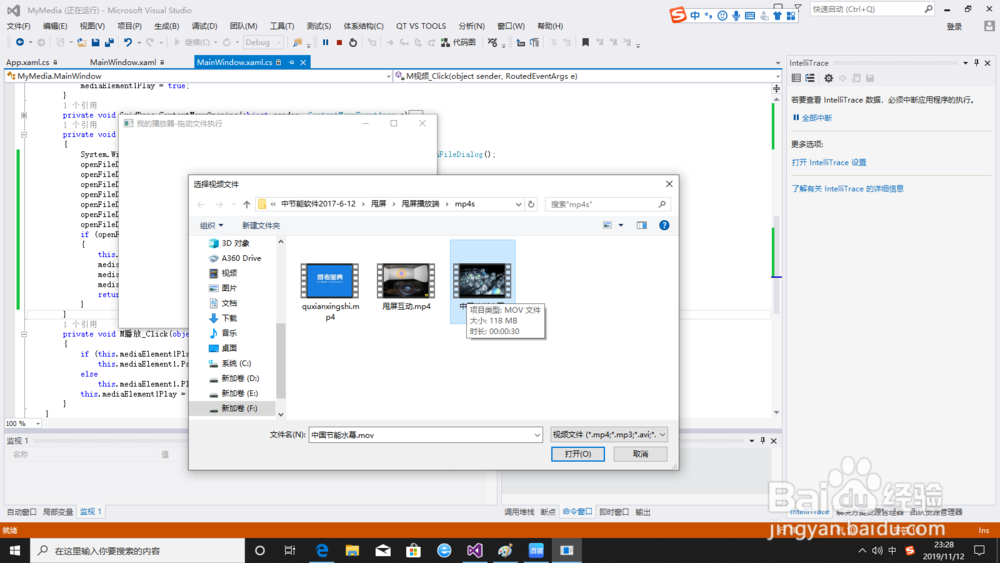Open the 生成(B) menu
This screenshot has width=1000, height=563.
coord(166,26)
